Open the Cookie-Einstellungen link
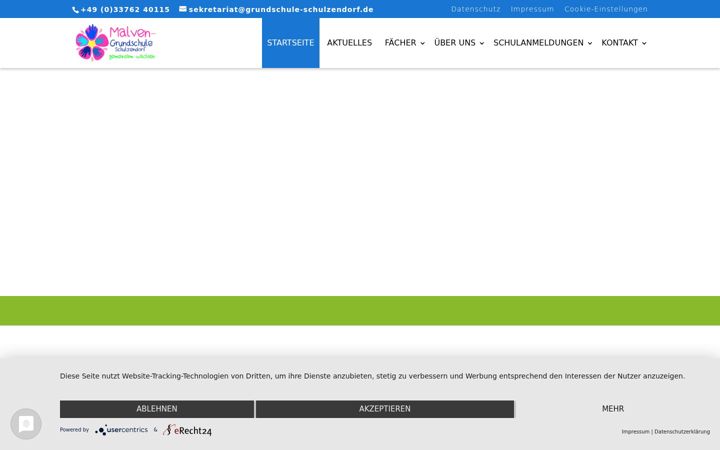Viewport: 720px width, 450px height. click(606, 9)
